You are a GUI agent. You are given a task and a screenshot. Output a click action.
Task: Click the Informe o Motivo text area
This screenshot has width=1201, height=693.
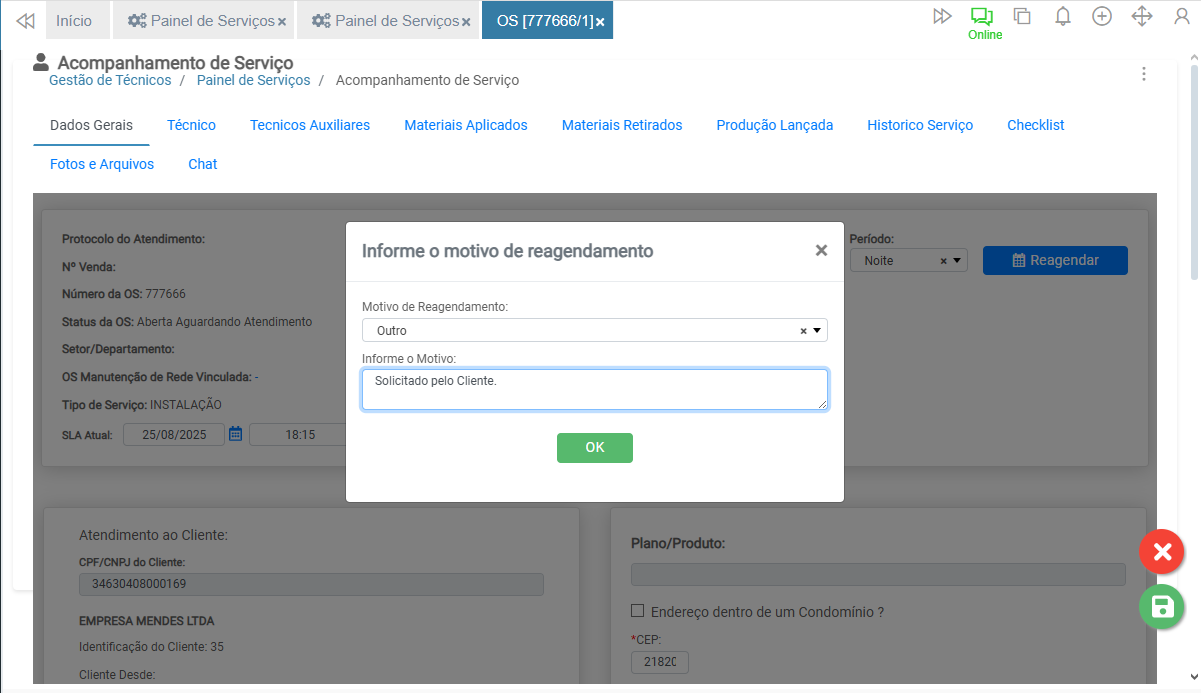point(594,389)
